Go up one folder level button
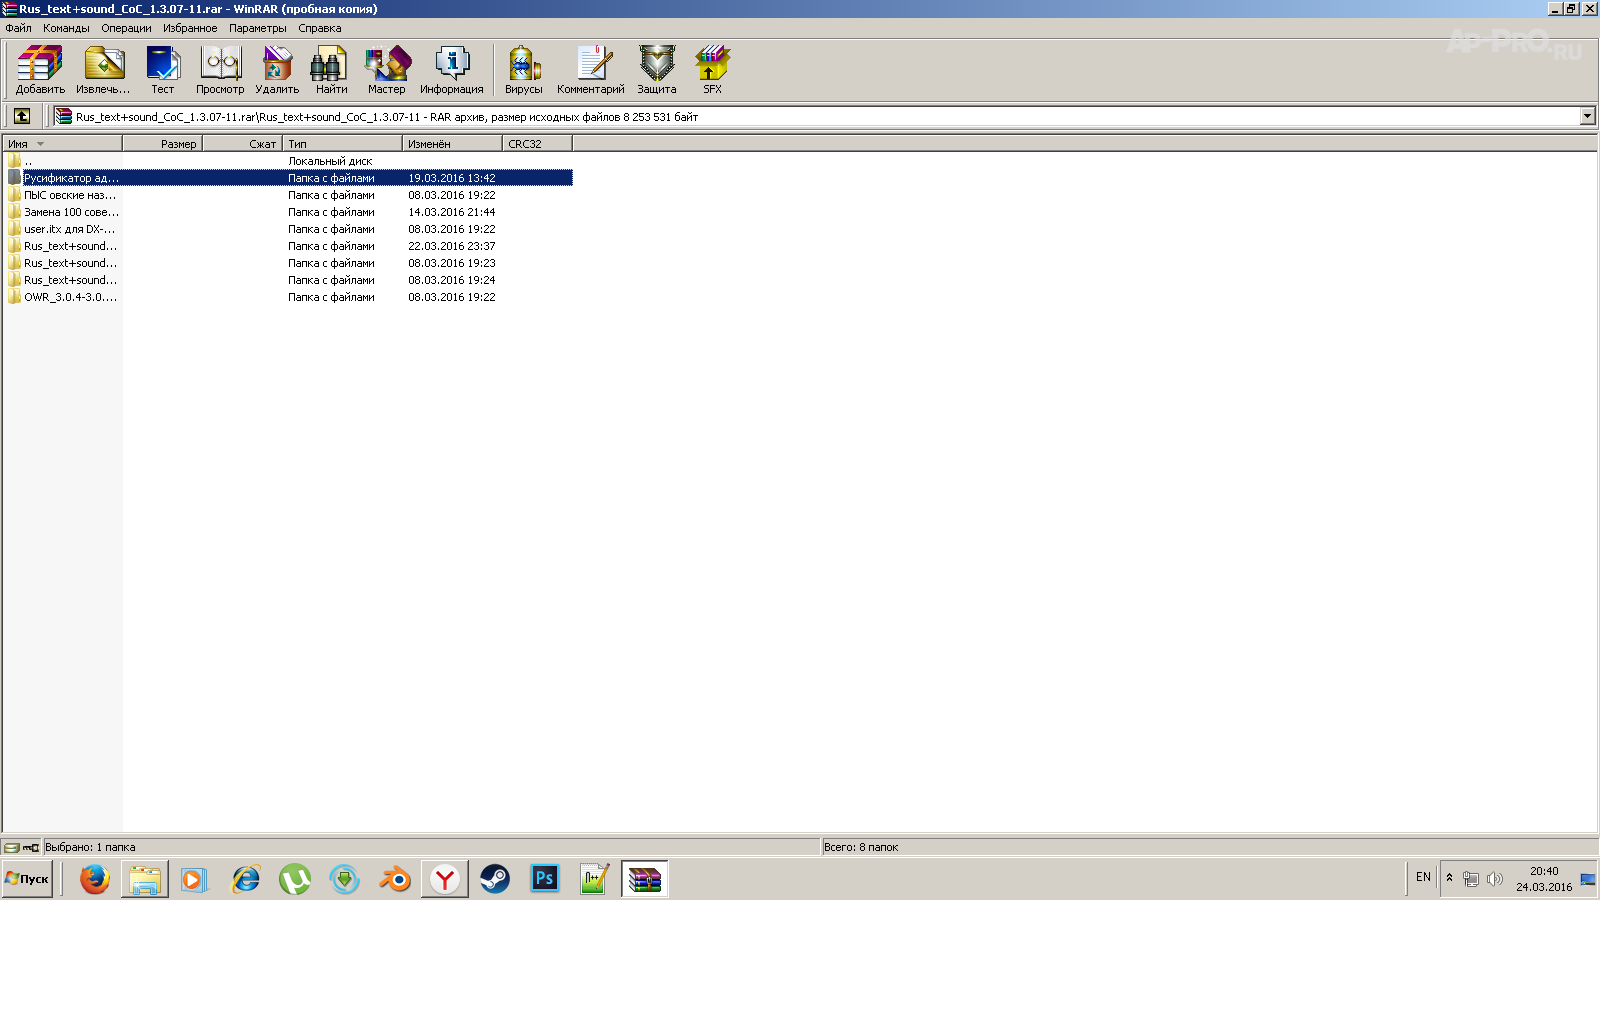 (x=22, y=116)
